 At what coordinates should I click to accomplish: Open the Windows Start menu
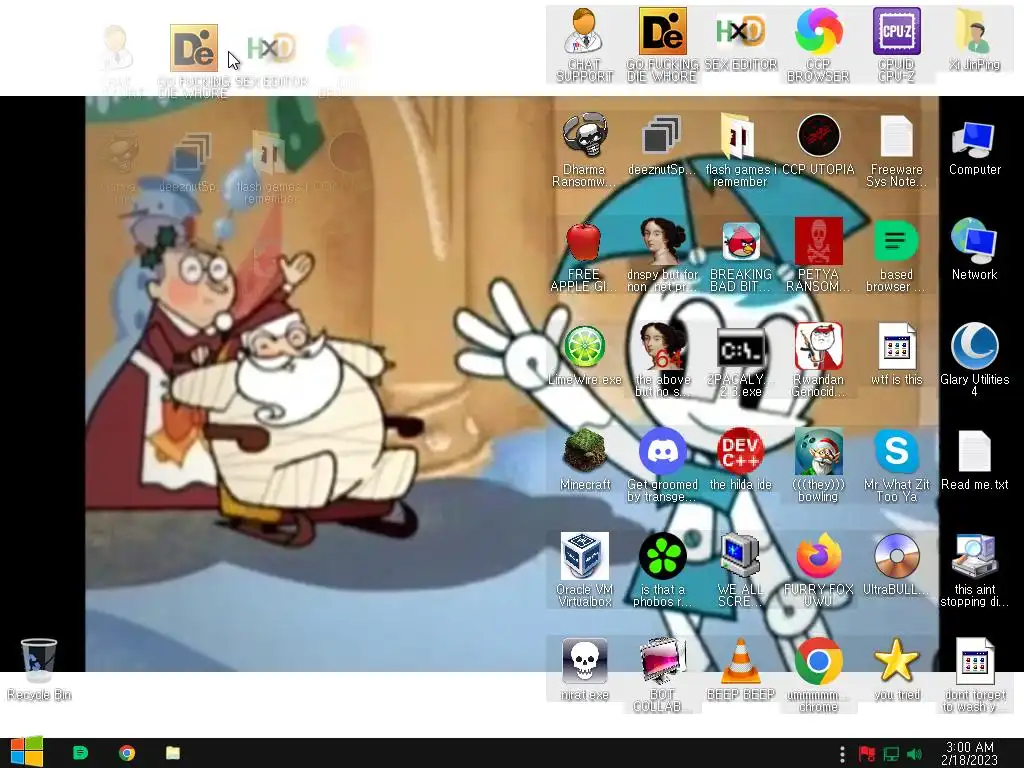pyautogui.click(x=26, y=752)
